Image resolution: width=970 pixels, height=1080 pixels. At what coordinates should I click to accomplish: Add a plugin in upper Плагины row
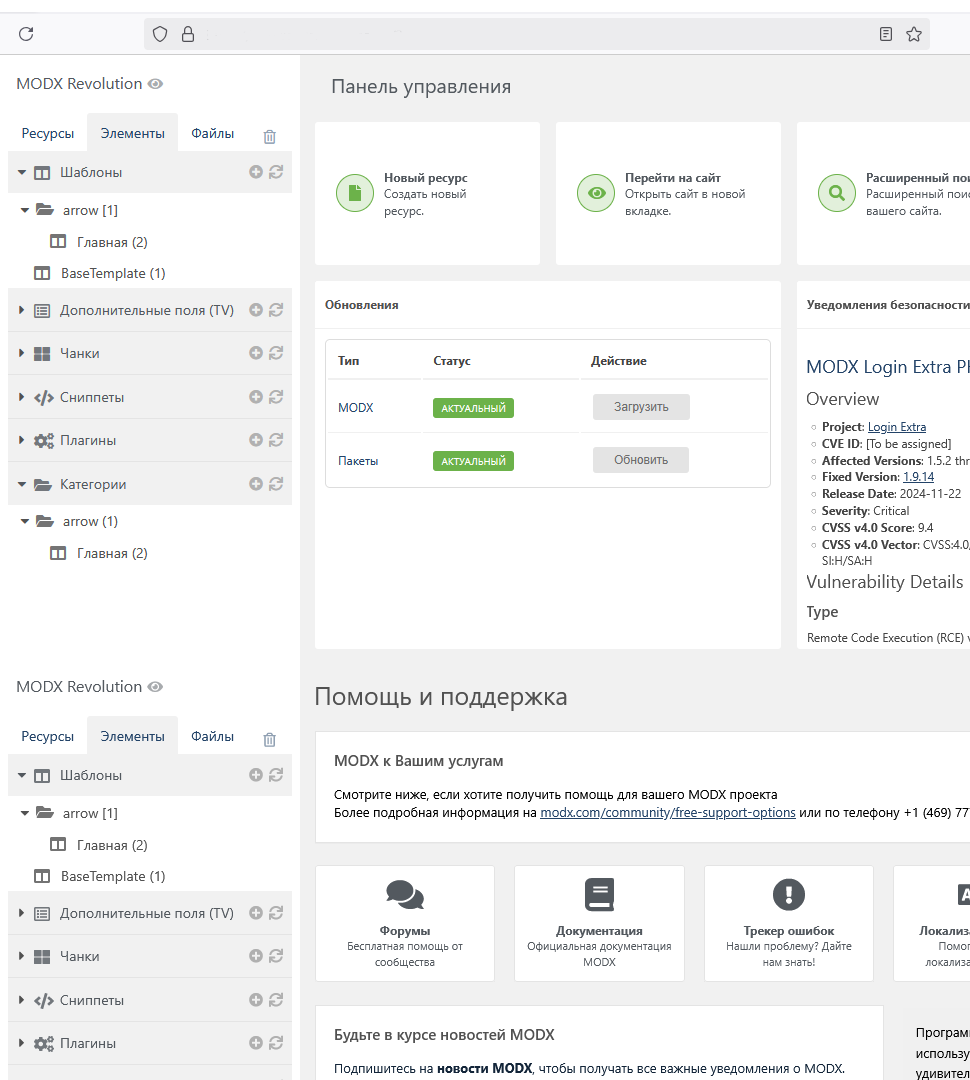point(256,439)
